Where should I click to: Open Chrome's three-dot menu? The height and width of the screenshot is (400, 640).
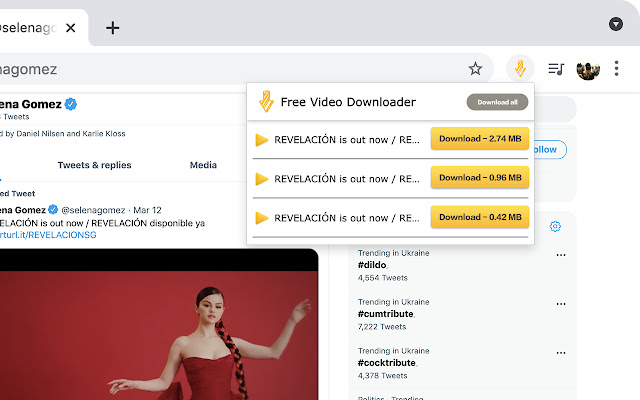(617, 69)
